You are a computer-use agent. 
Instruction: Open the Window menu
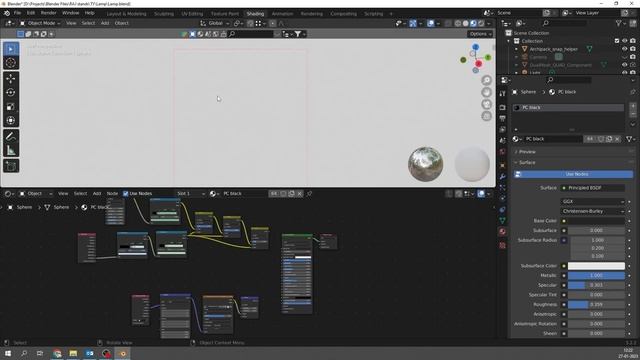[x=70, y=13]
